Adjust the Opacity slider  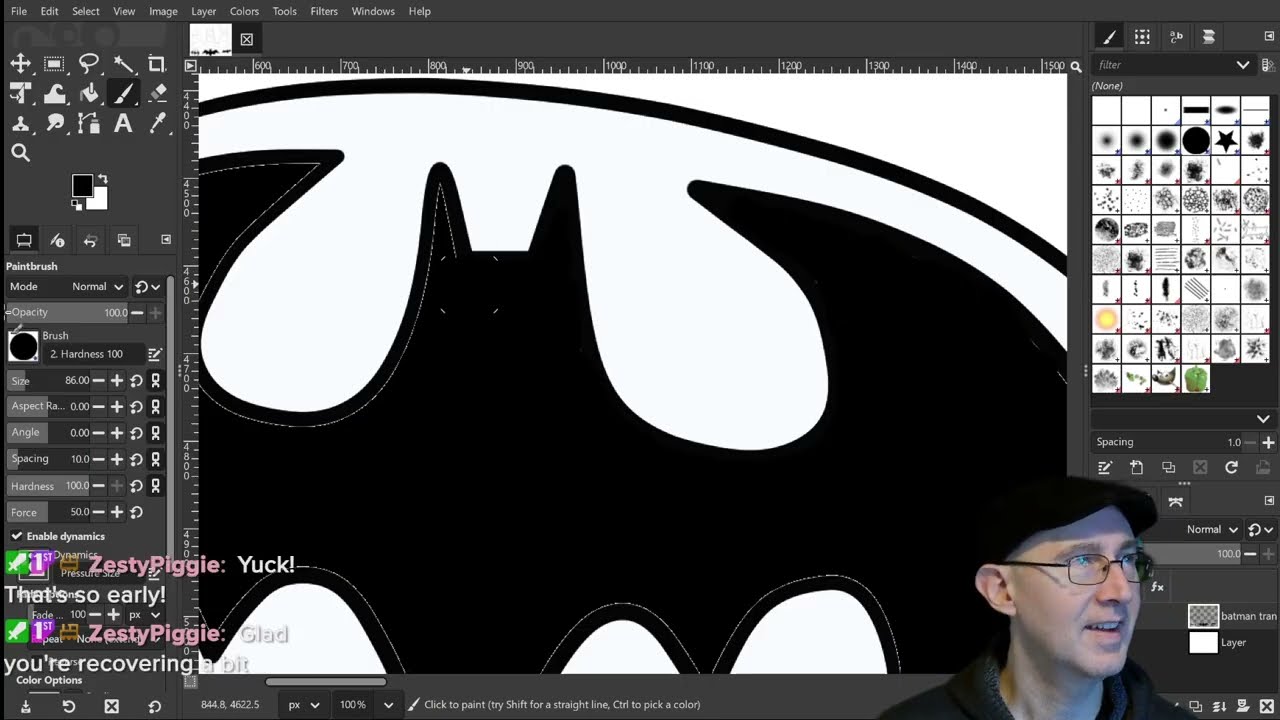pyautogui.click(x=68, y=312)
